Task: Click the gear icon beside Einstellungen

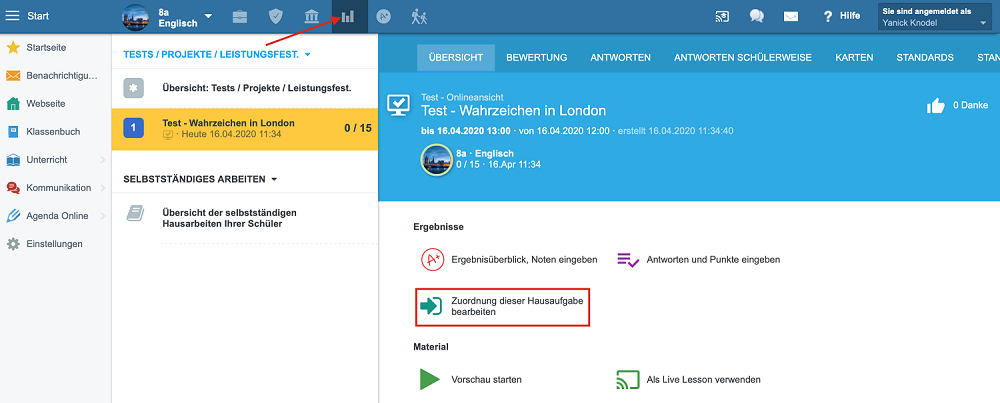Action: coord(13,244)
